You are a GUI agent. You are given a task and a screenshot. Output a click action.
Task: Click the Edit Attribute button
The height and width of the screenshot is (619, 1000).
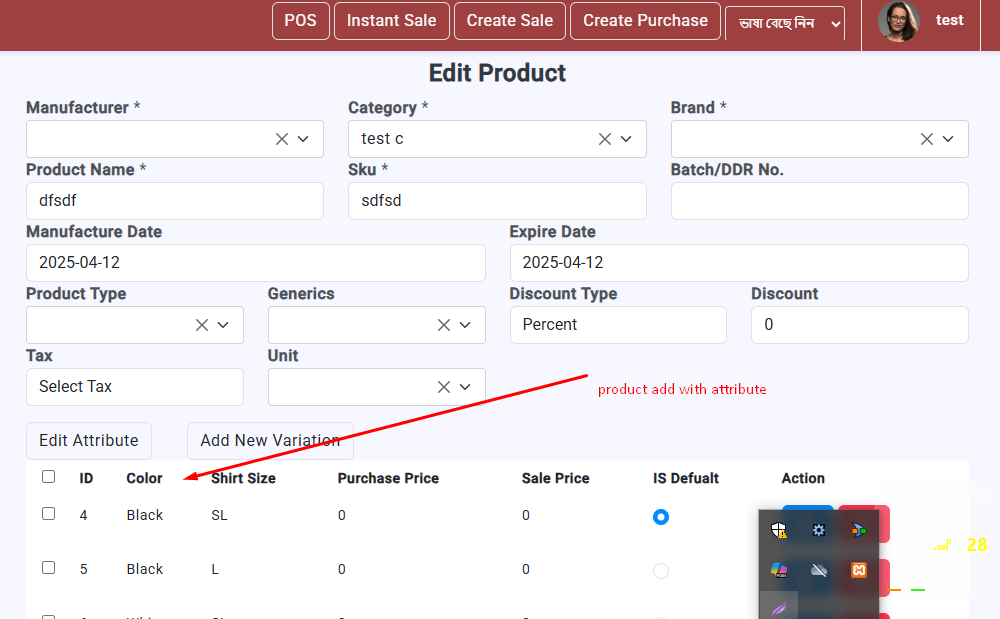pos(89,441)
